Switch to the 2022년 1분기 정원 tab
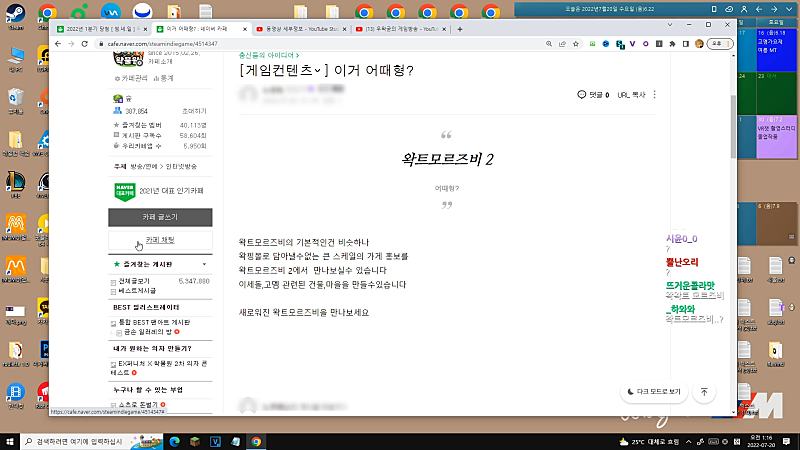The width and height of the screenshot is (800, 450). (x=98, y=30)
